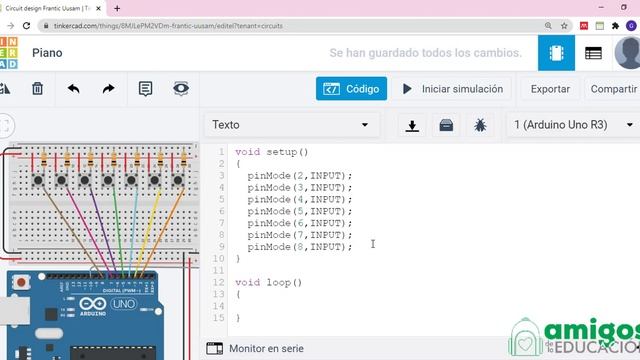Click the Piano project name
640x360 pixels.
tap(47, 53)
